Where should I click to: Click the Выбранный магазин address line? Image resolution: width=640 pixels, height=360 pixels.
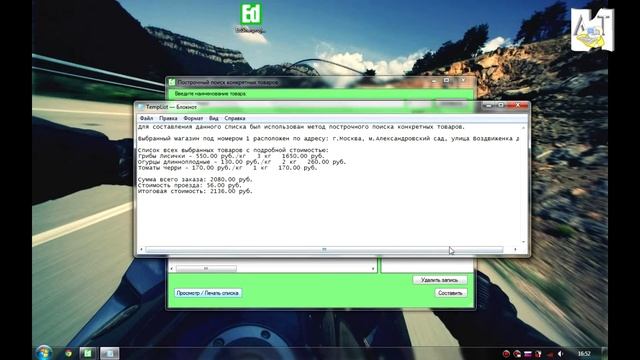pyautogui.click(x=328, y=138)
